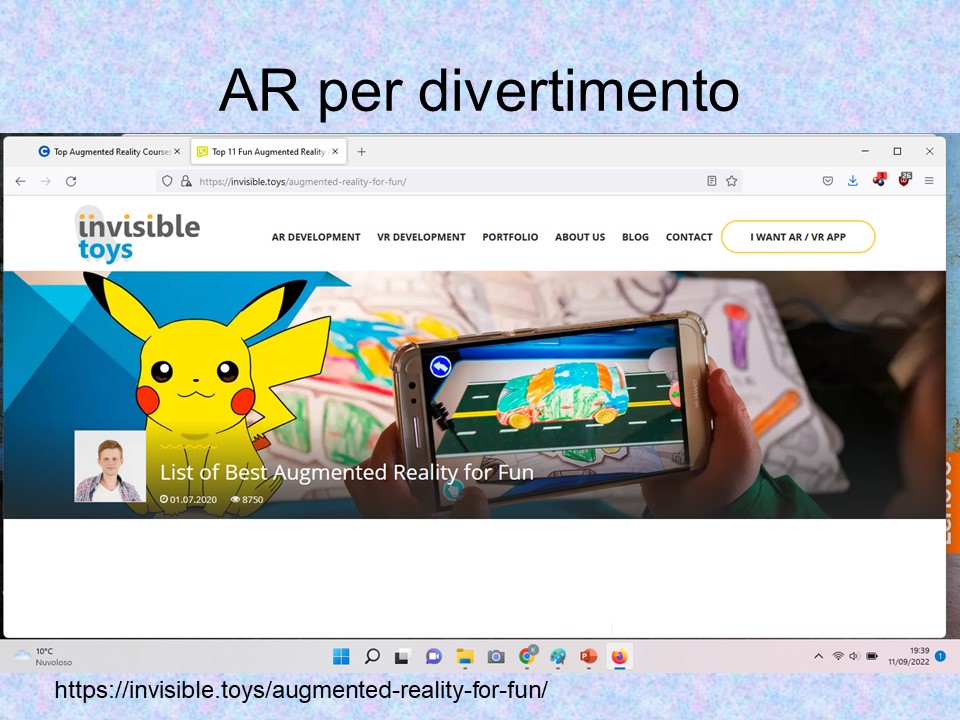The height and width of the screenshot is (720, 960).
Task: Click the battery tray icon
Action: (x=872, y=656)
